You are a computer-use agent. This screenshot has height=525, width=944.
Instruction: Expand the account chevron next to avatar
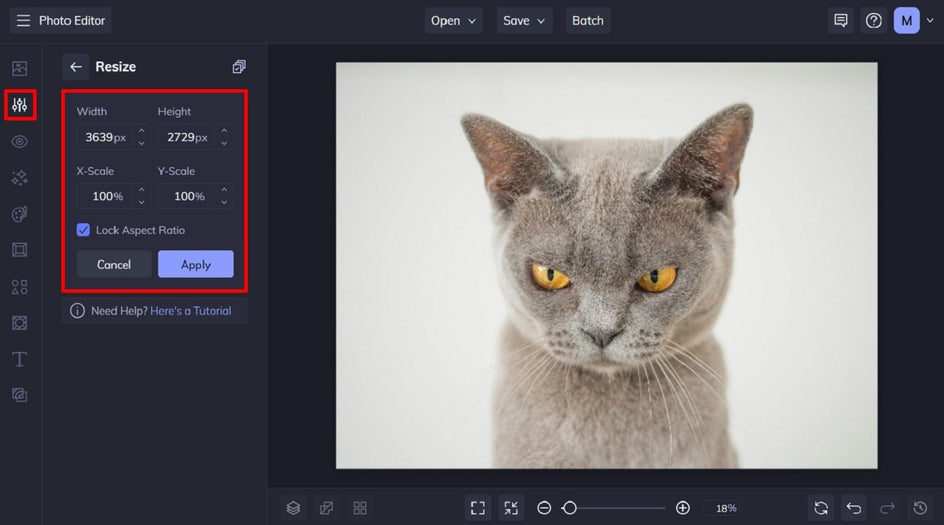[x=930, y=20]
